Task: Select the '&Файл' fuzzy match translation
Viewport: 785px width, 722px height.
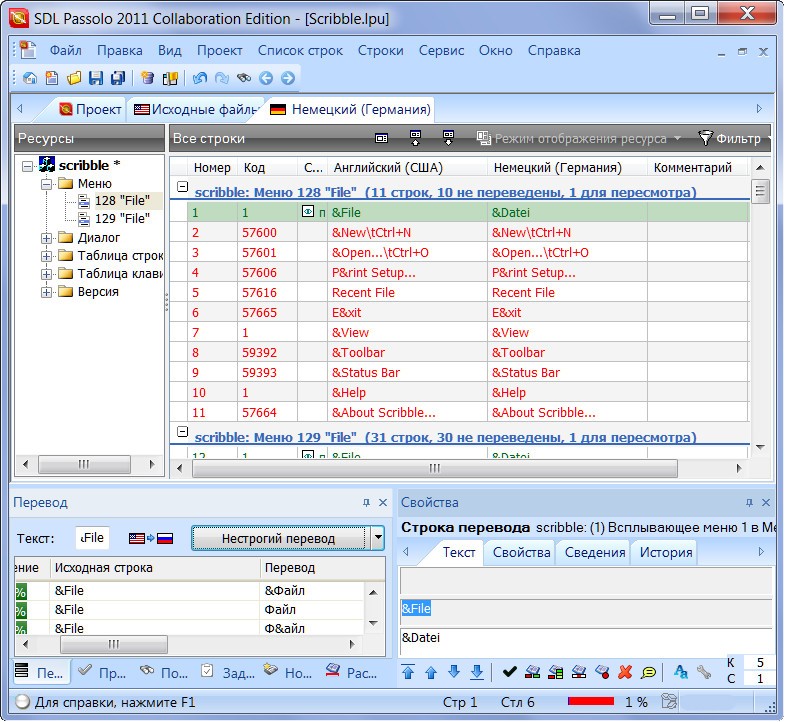Action: click(284, 590)
